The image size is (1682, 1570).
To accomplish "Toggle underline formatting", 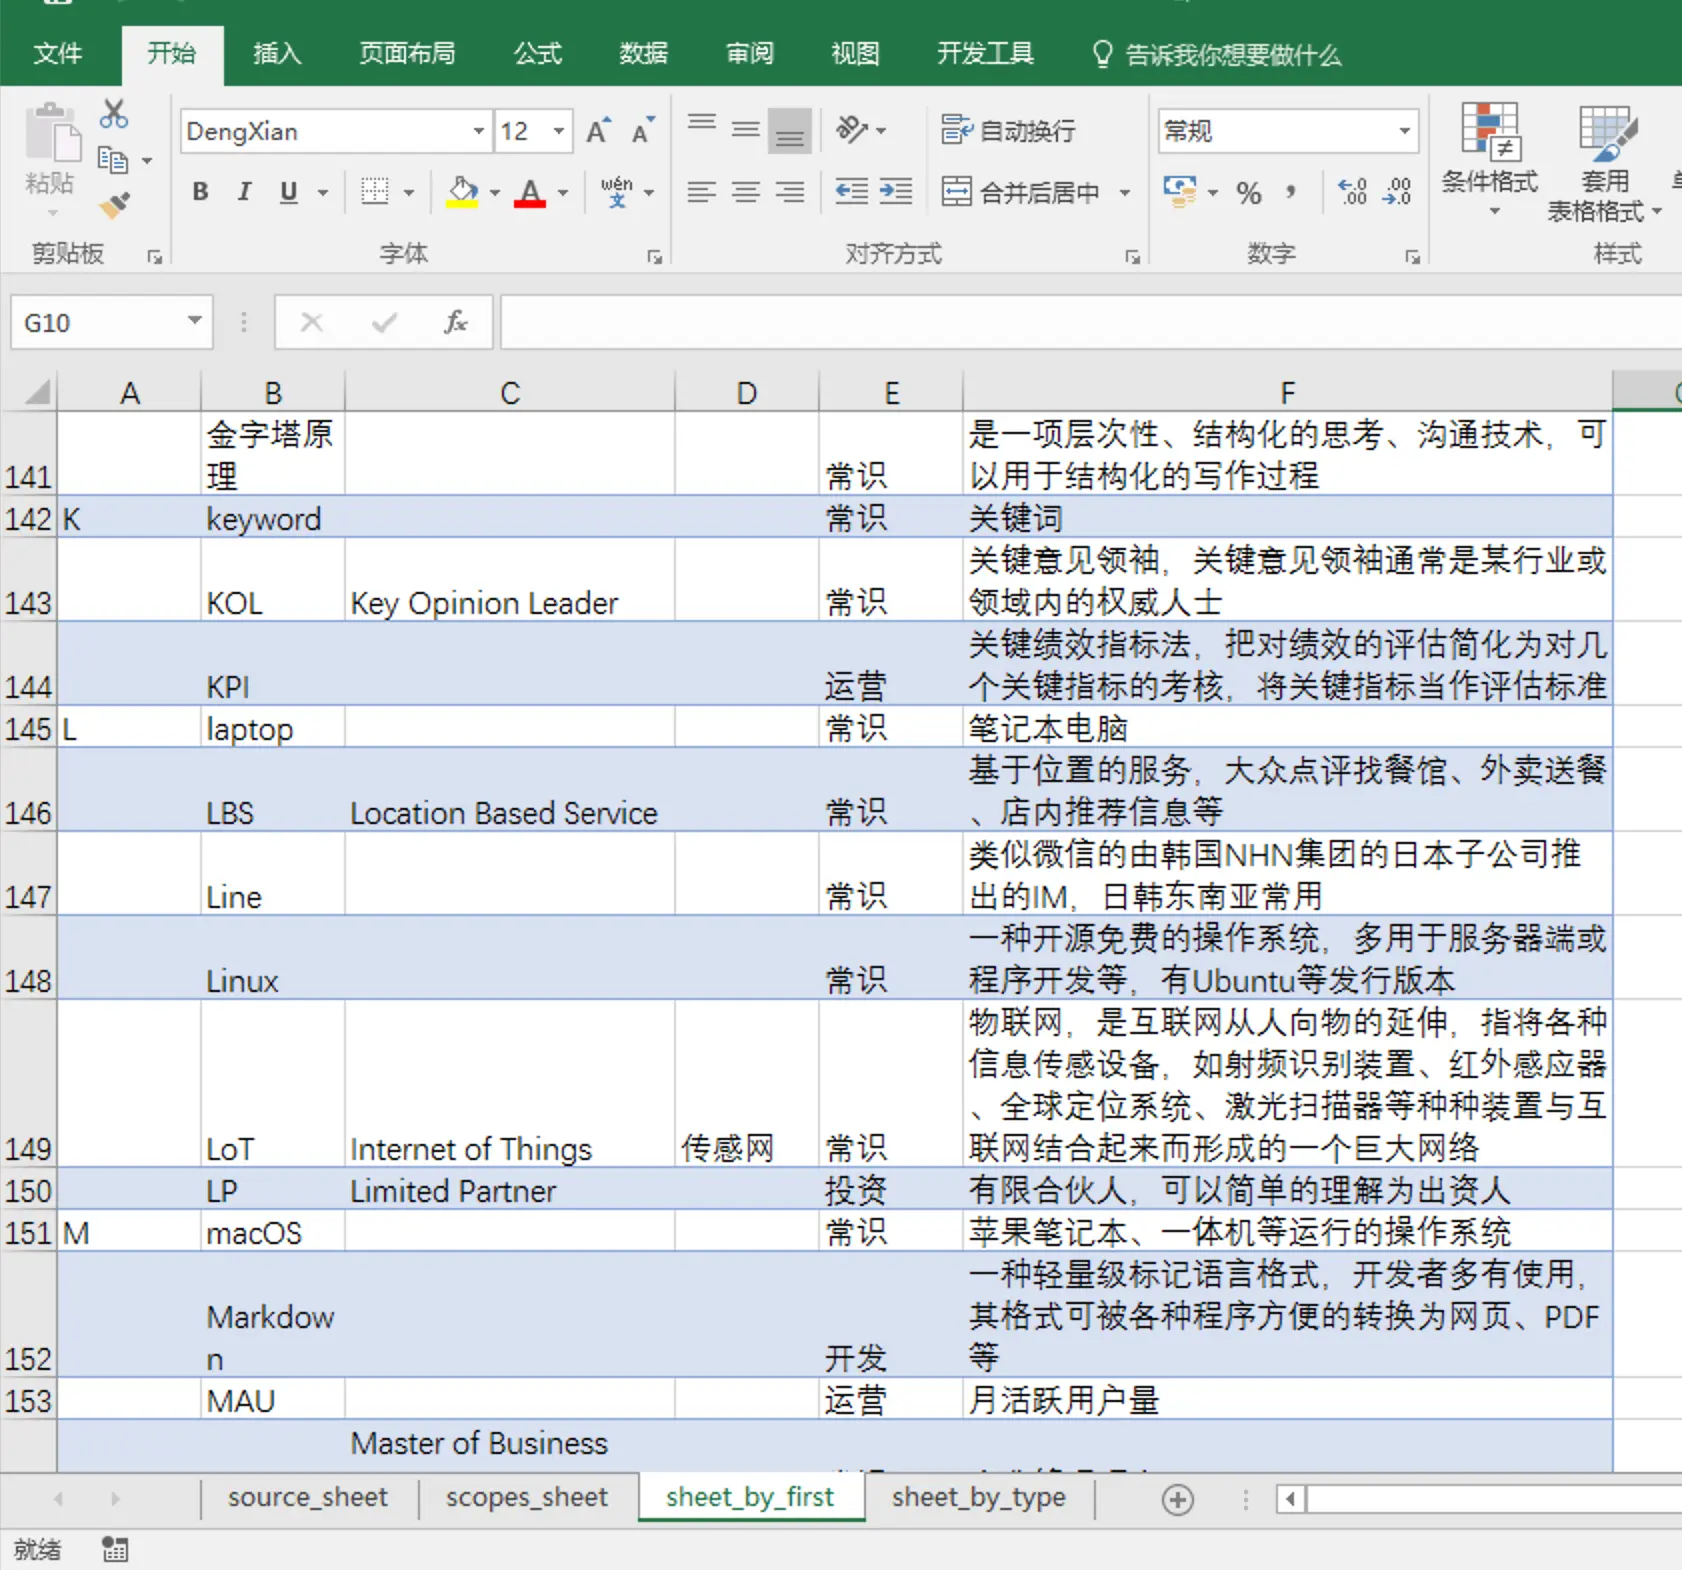I will coord(289,192).
